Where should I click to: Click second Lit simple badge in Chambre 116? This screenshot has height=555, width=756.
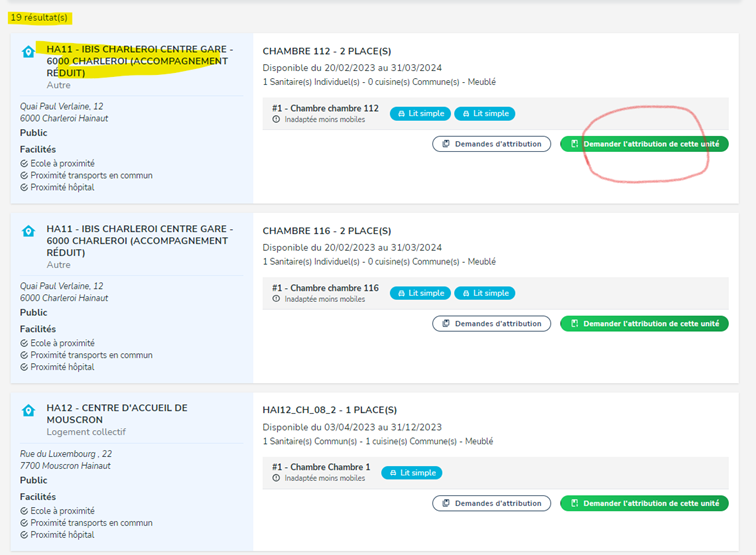485,293
